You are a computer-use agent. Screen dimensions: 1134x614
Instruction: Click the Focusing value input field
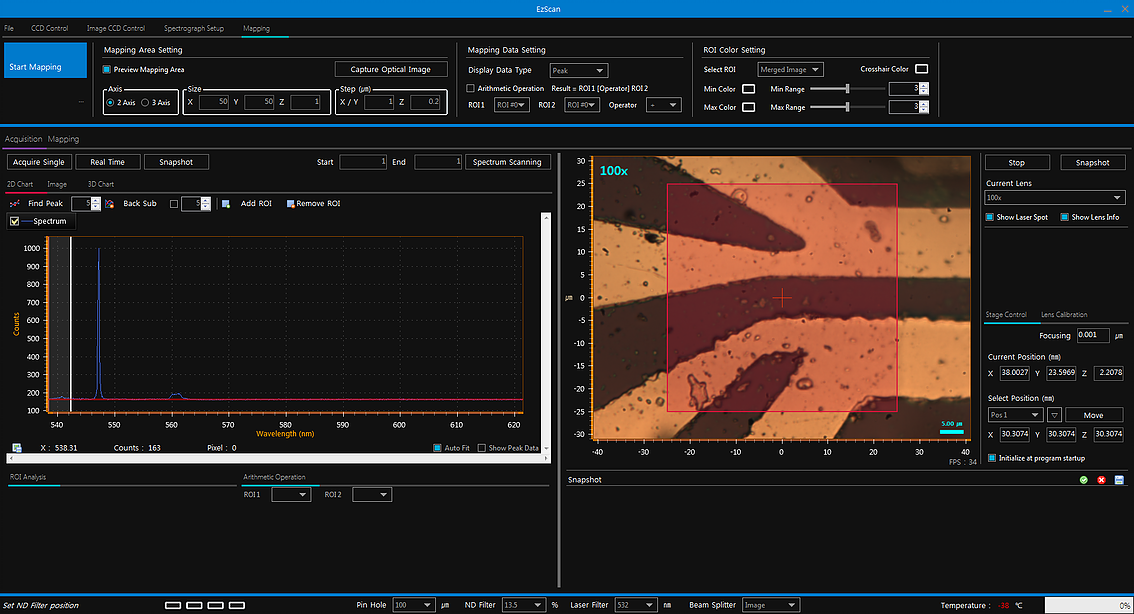click(1093, 335)
